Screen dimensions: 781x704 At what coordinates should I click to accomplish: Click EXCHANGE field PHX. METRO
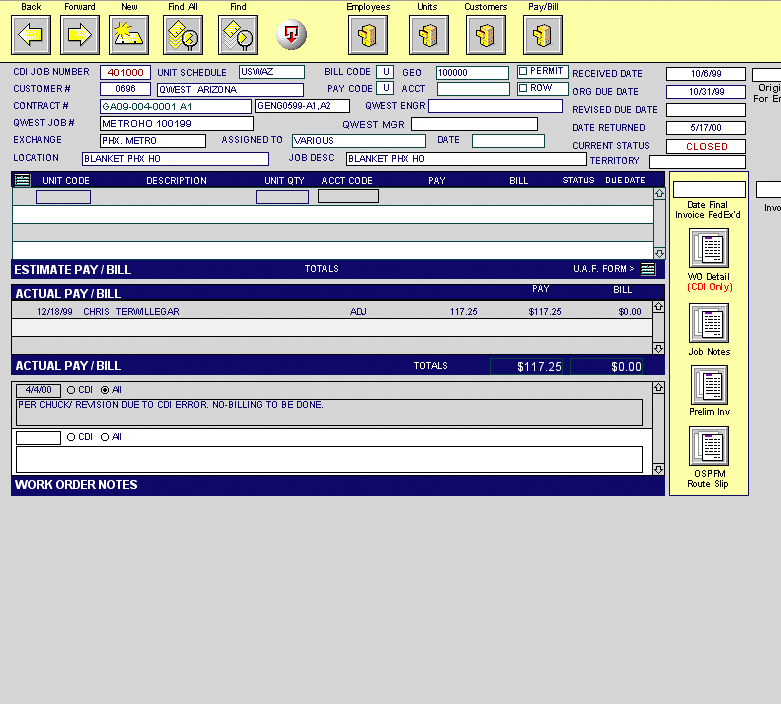[x=153, y=141]
